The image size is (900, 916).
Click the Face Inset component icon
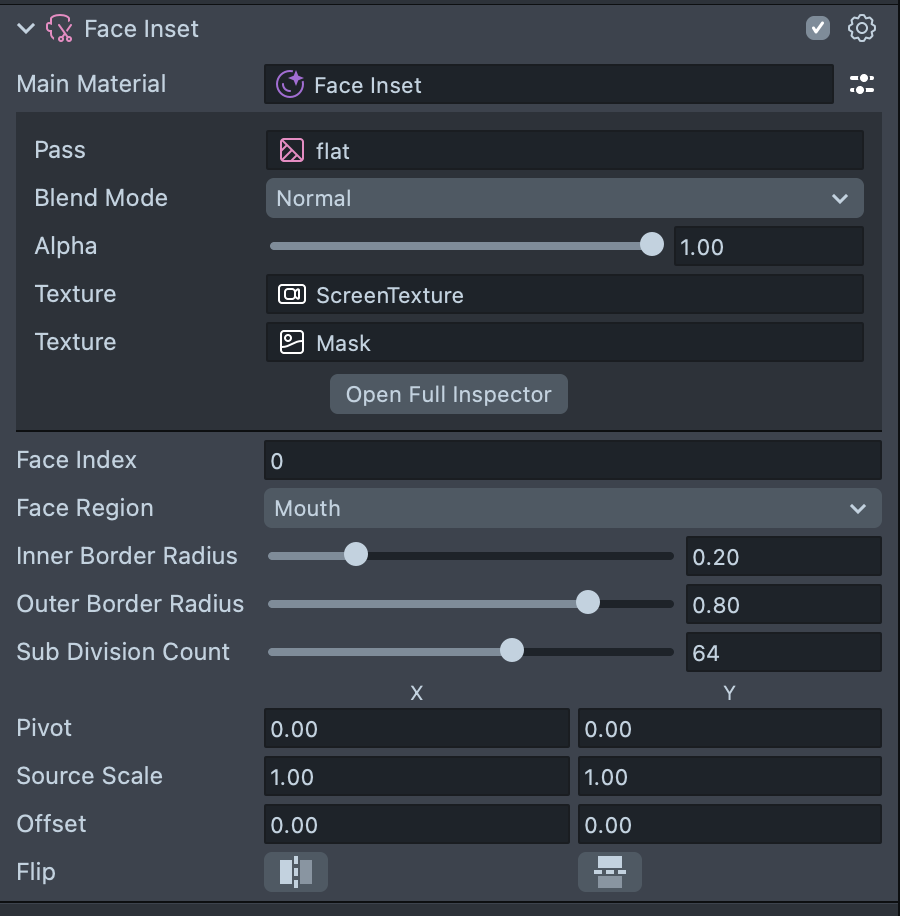pyautogui.click(x=59, y=29)
